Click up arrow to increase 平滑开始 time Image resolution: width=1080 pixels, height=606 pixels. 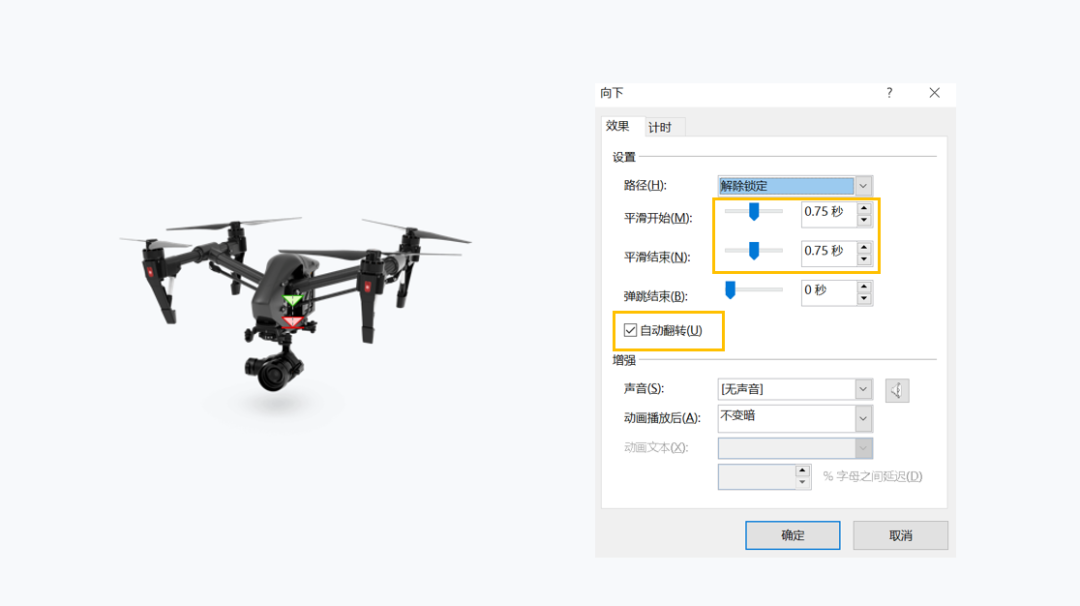tap(864, 207)
